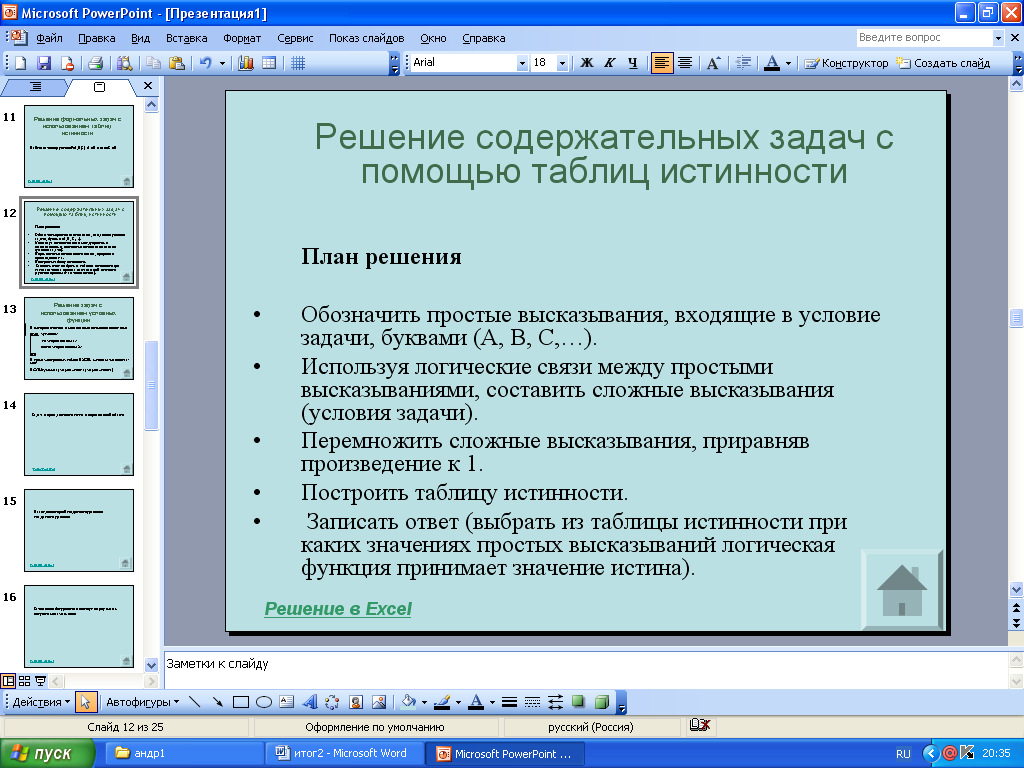Open the Действия drawing actions menu
Screen dimensions: 1024x768
[x=41, y=702]
